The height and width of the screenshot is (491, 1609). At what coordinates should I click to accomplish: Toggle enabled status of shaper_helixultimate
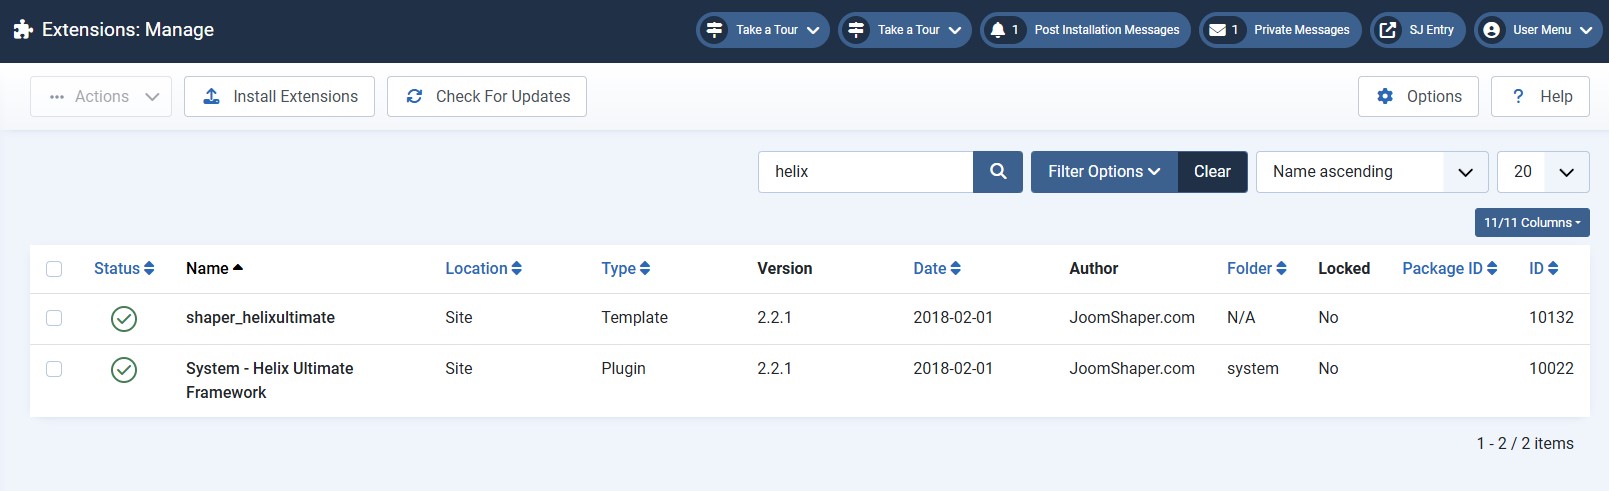(124, 319)
